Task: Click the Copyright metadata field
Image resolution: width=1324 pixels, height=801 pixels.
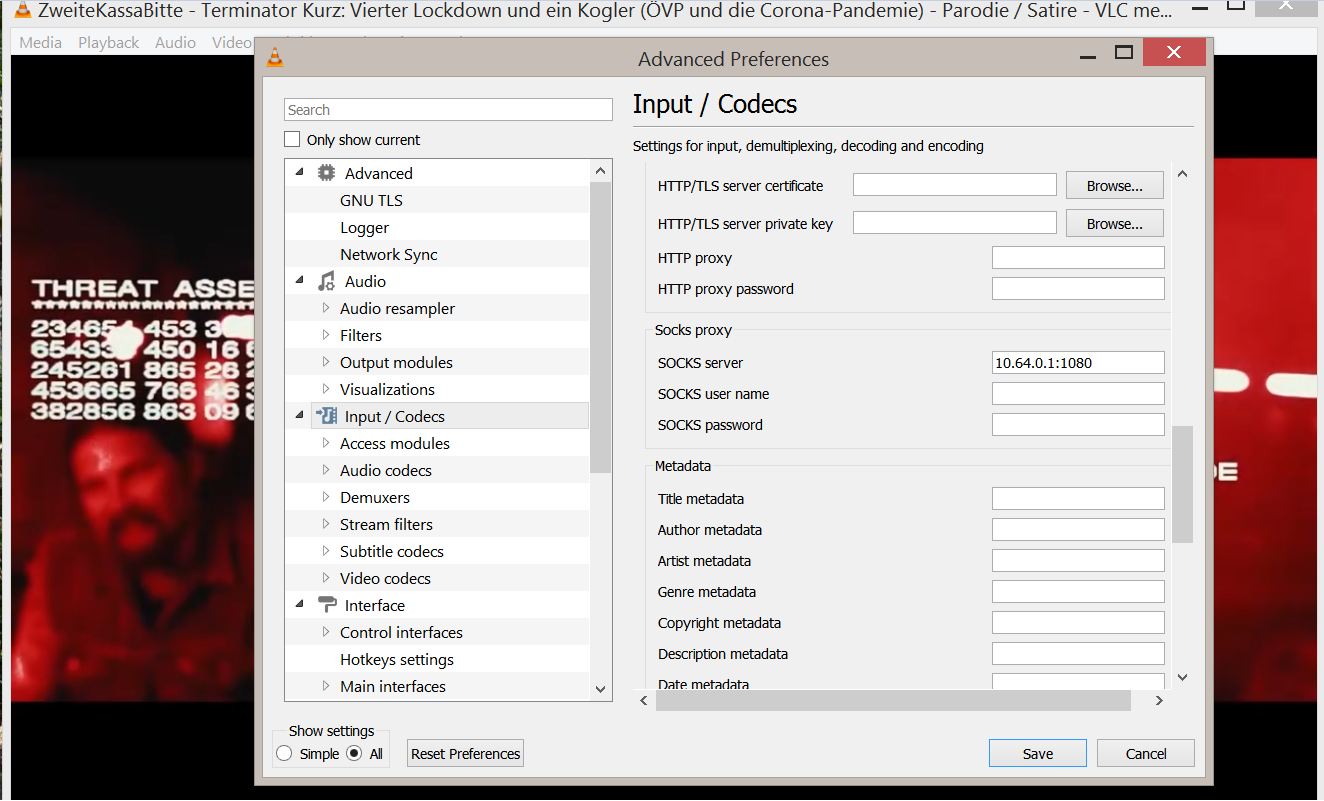Action: 1078,623
